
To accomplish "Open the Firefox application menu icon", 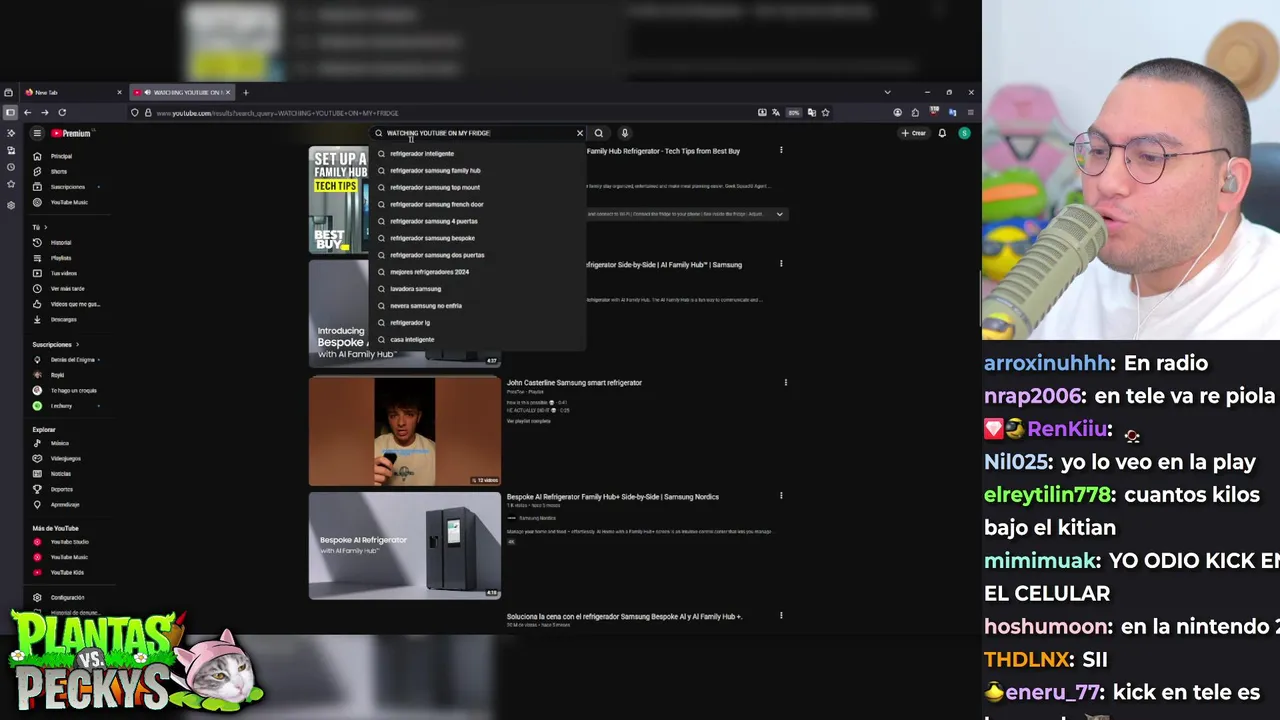I will pyautogui.click(x=970, y=113).
